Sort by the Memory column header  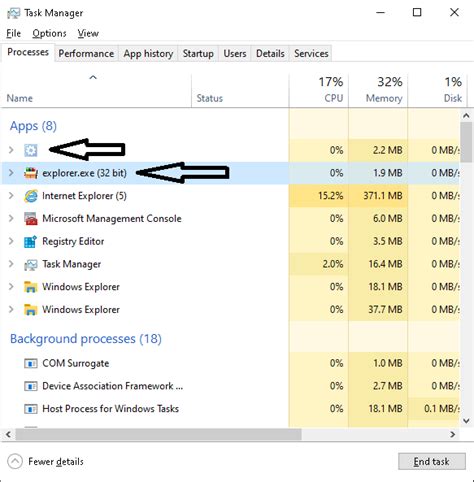[378, 90]
